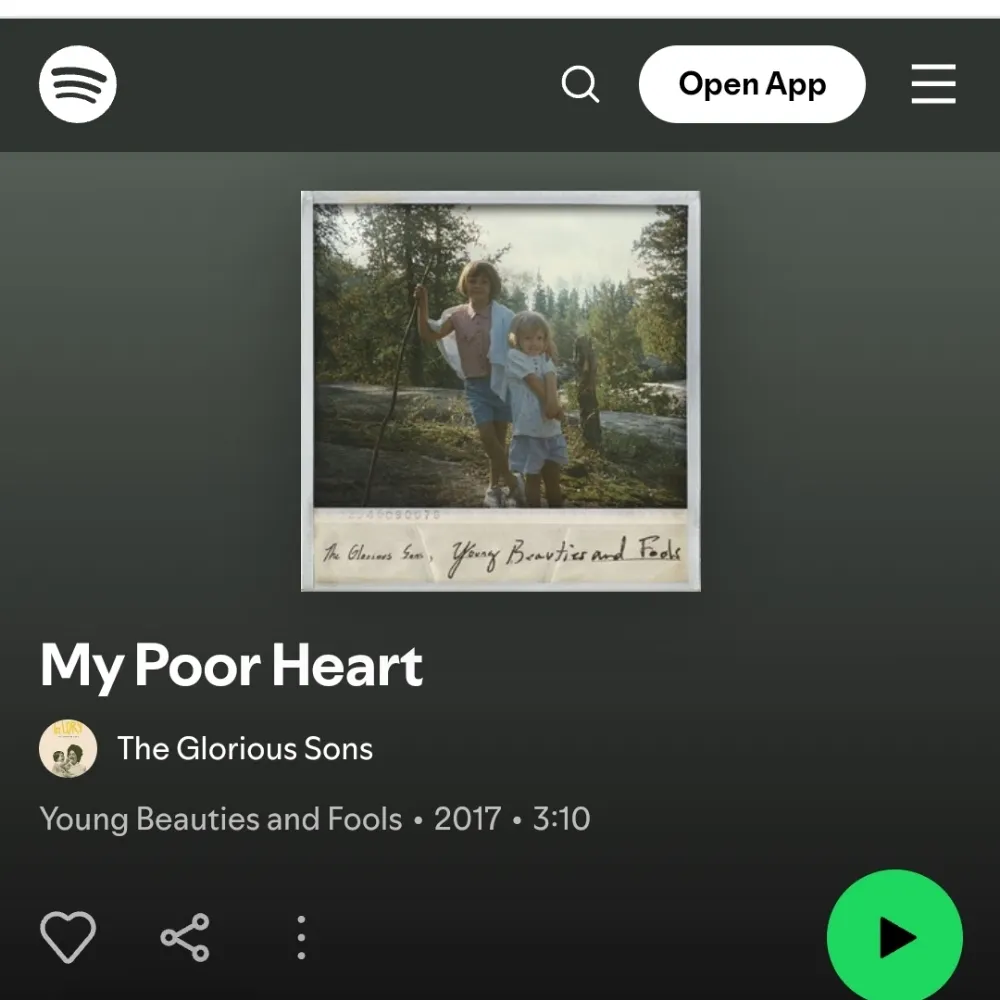Click the 3:10 track duration
Viewport: 1000px width, 1000px height.
coord(561,818)
